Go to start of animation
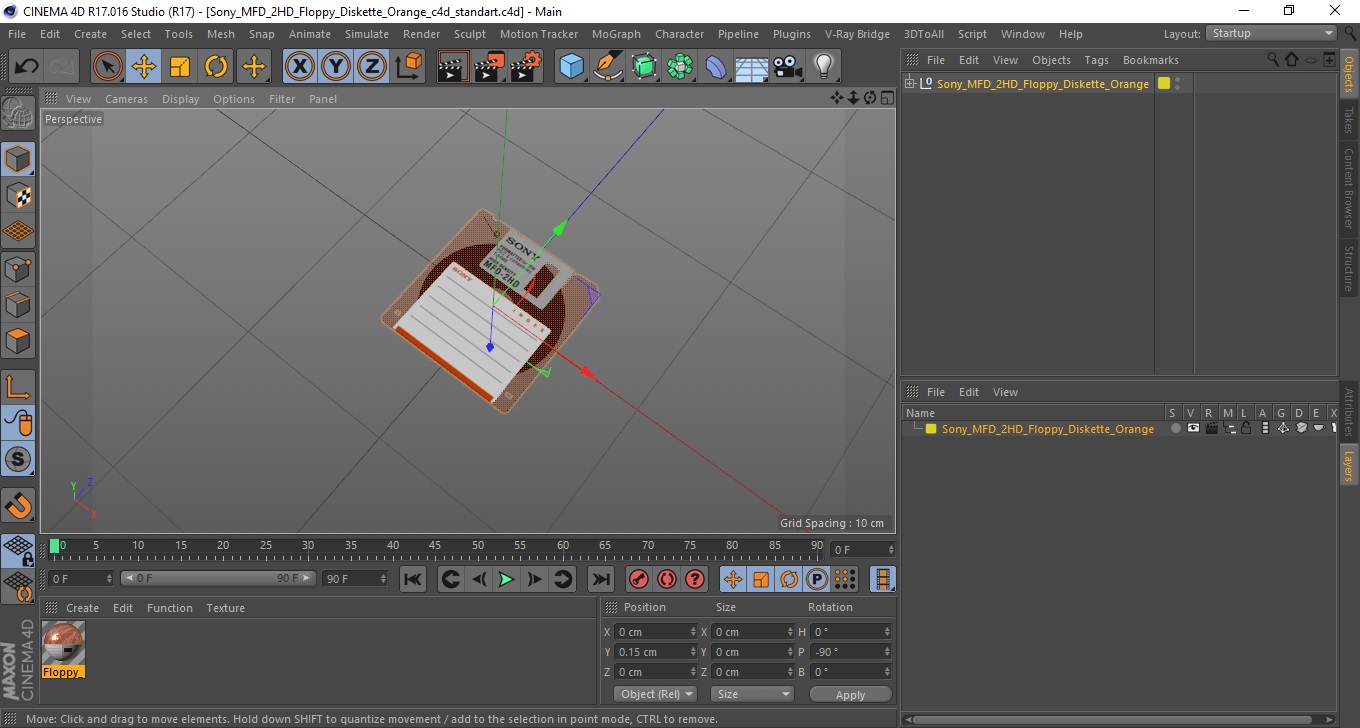1360x728 pixels. pos(413,579)
